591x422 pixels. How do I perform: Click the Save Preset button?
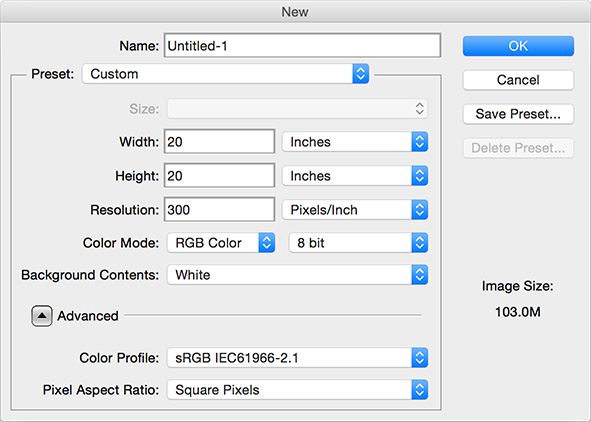[x=518, y=114]
